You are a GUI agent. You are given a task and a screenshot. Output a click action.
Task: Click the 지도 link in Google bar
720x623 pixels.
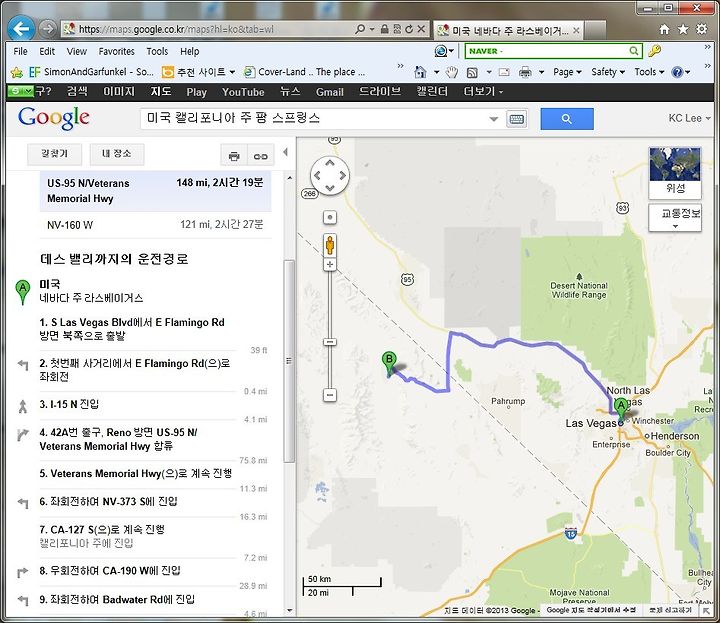tap(161, 92)
